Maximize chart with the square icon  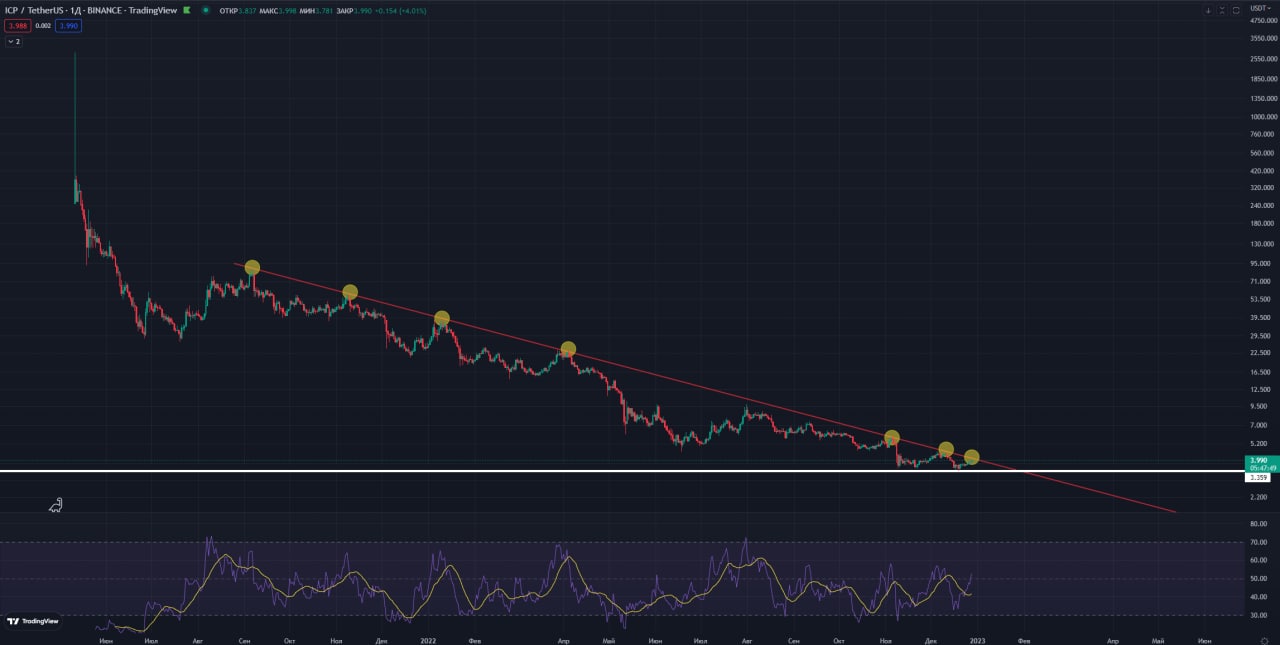tap(1236, 10)
